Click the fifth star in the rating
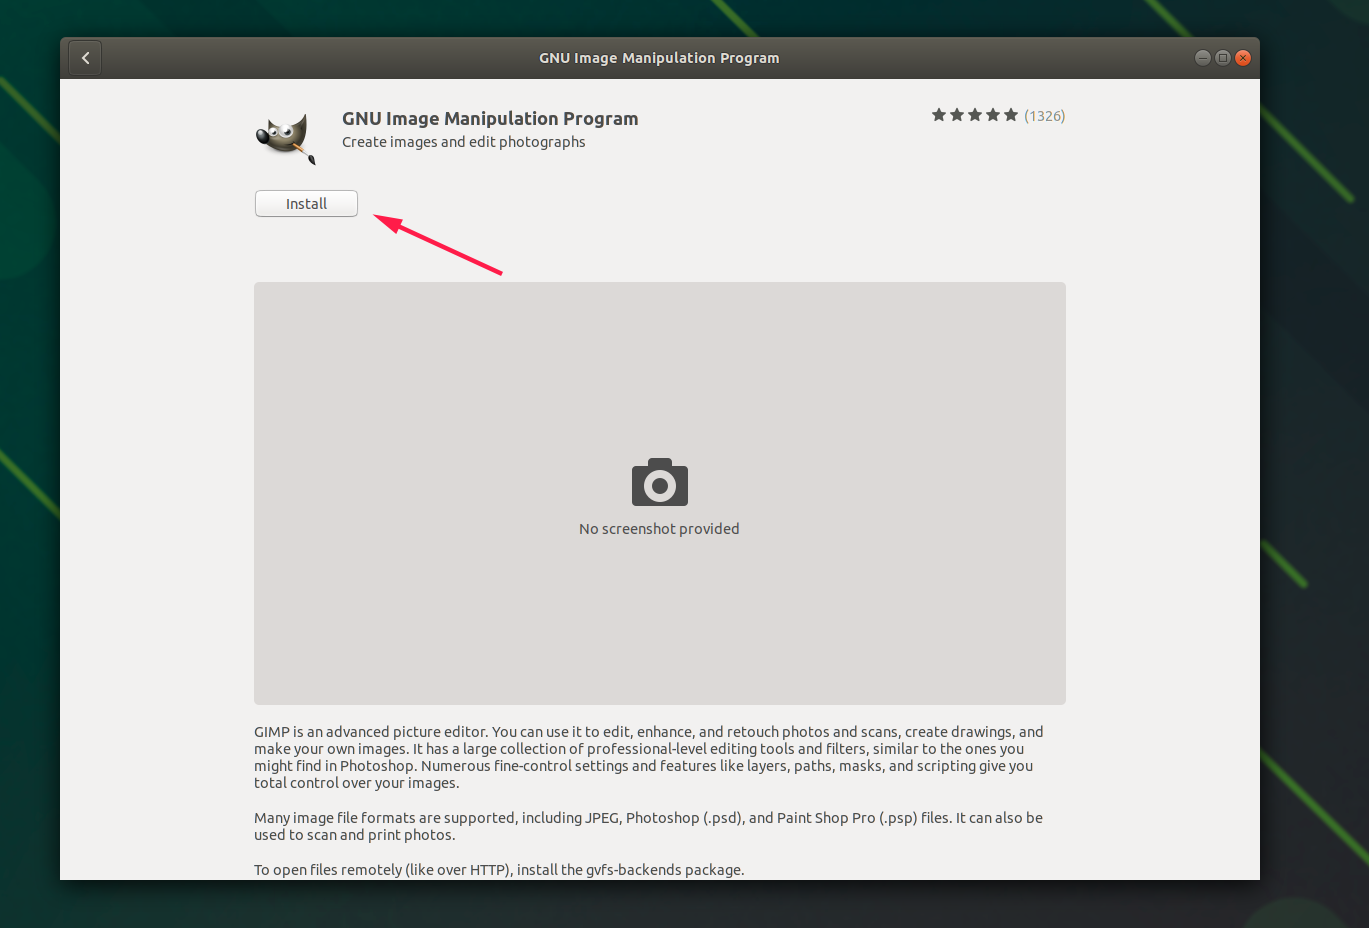 [x=1011, y=115]
